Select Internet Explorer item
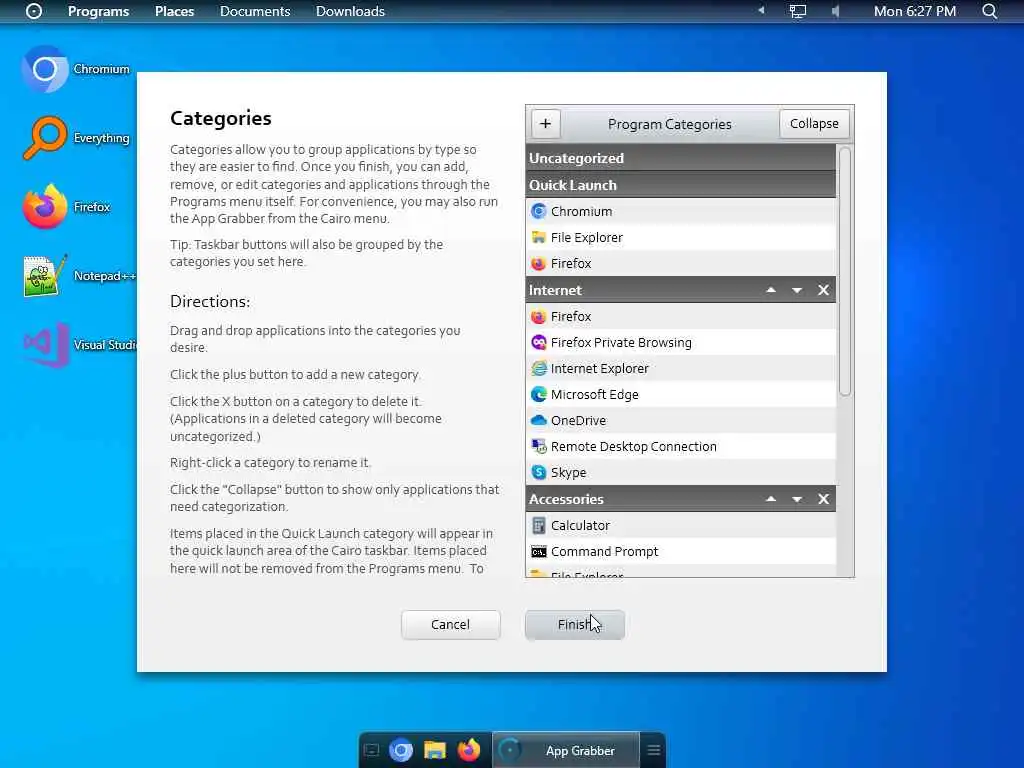 pos(680,368)
